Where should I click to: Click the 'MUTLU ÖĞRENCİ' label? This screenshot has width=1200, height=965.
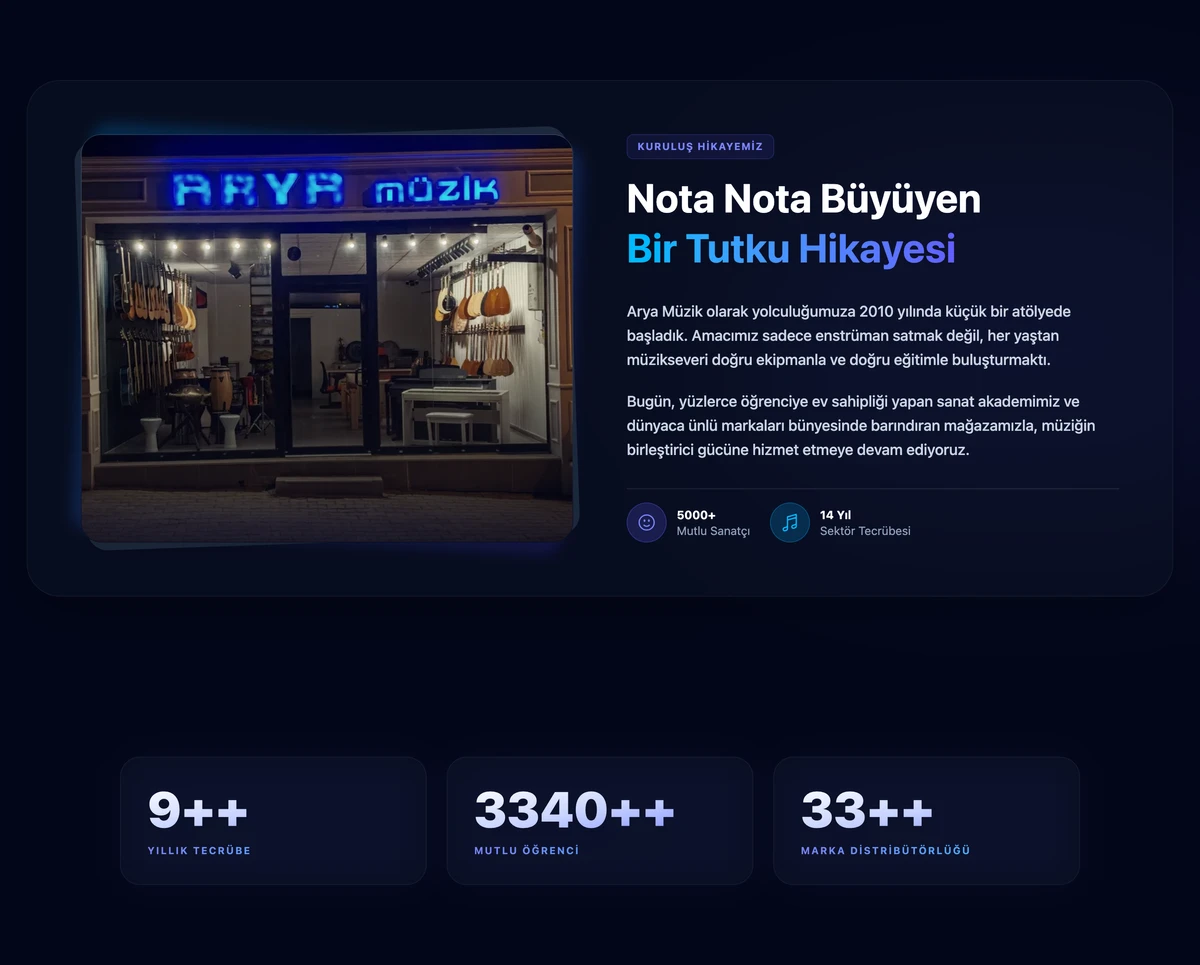[x=527, y=851]
